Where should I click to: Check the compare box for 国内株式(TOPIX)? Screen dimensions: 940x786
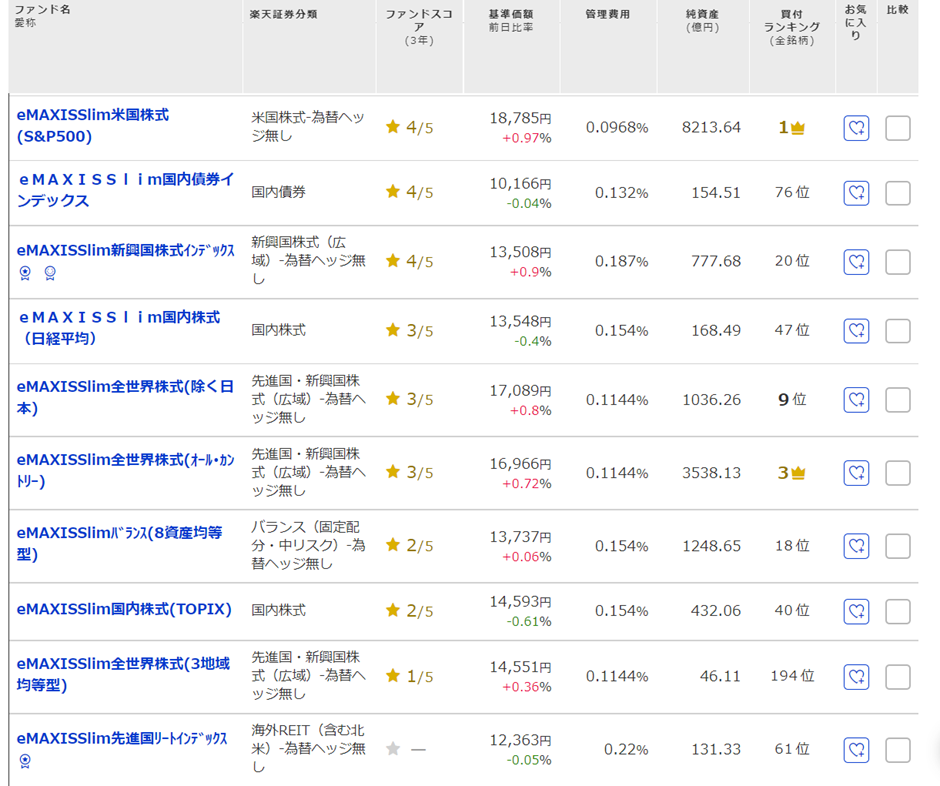click(x=897, y=612)
